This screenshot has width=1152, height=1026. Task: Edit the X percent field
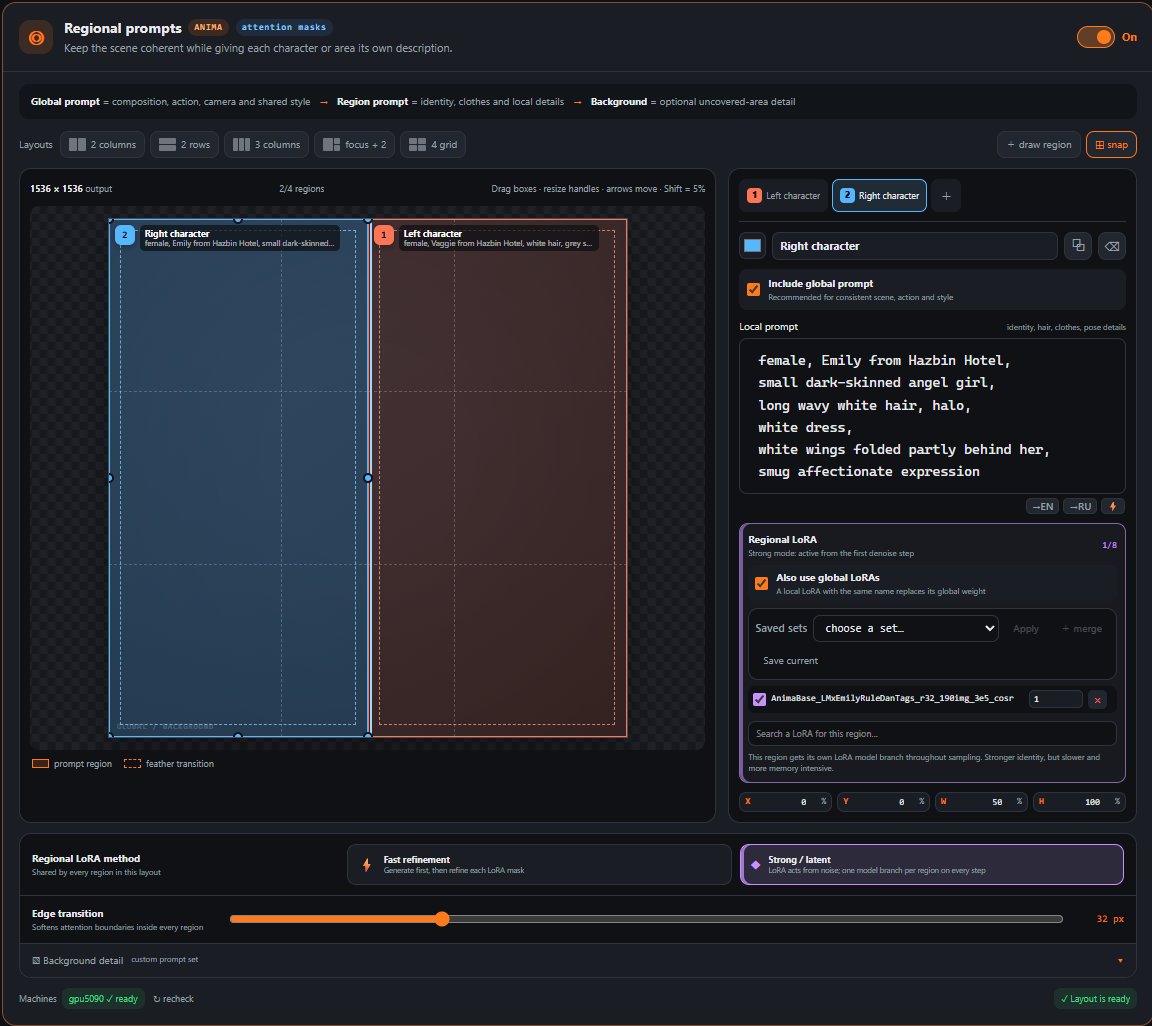tap(785, 802)
